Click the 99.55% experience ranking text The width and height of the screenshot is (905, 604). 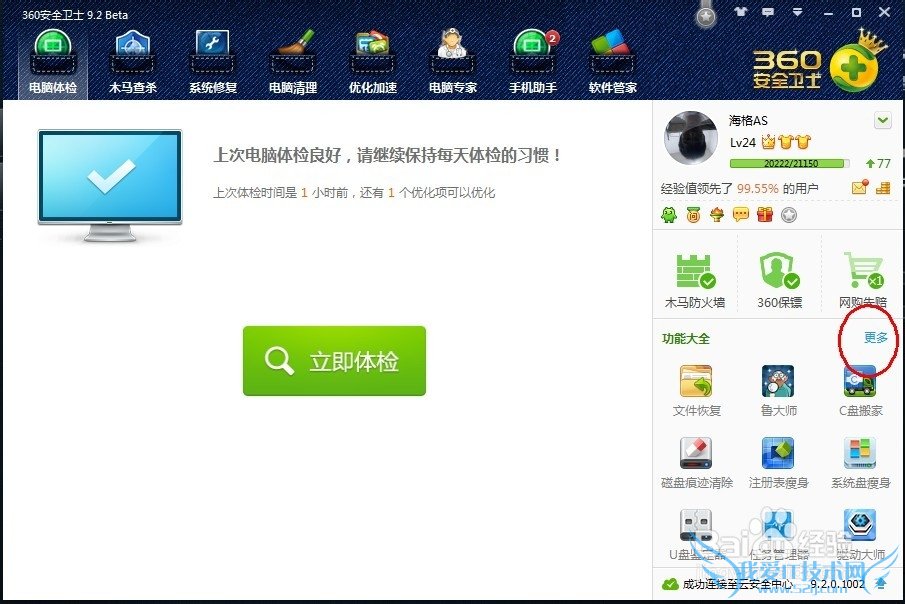(x=757, y=188)
